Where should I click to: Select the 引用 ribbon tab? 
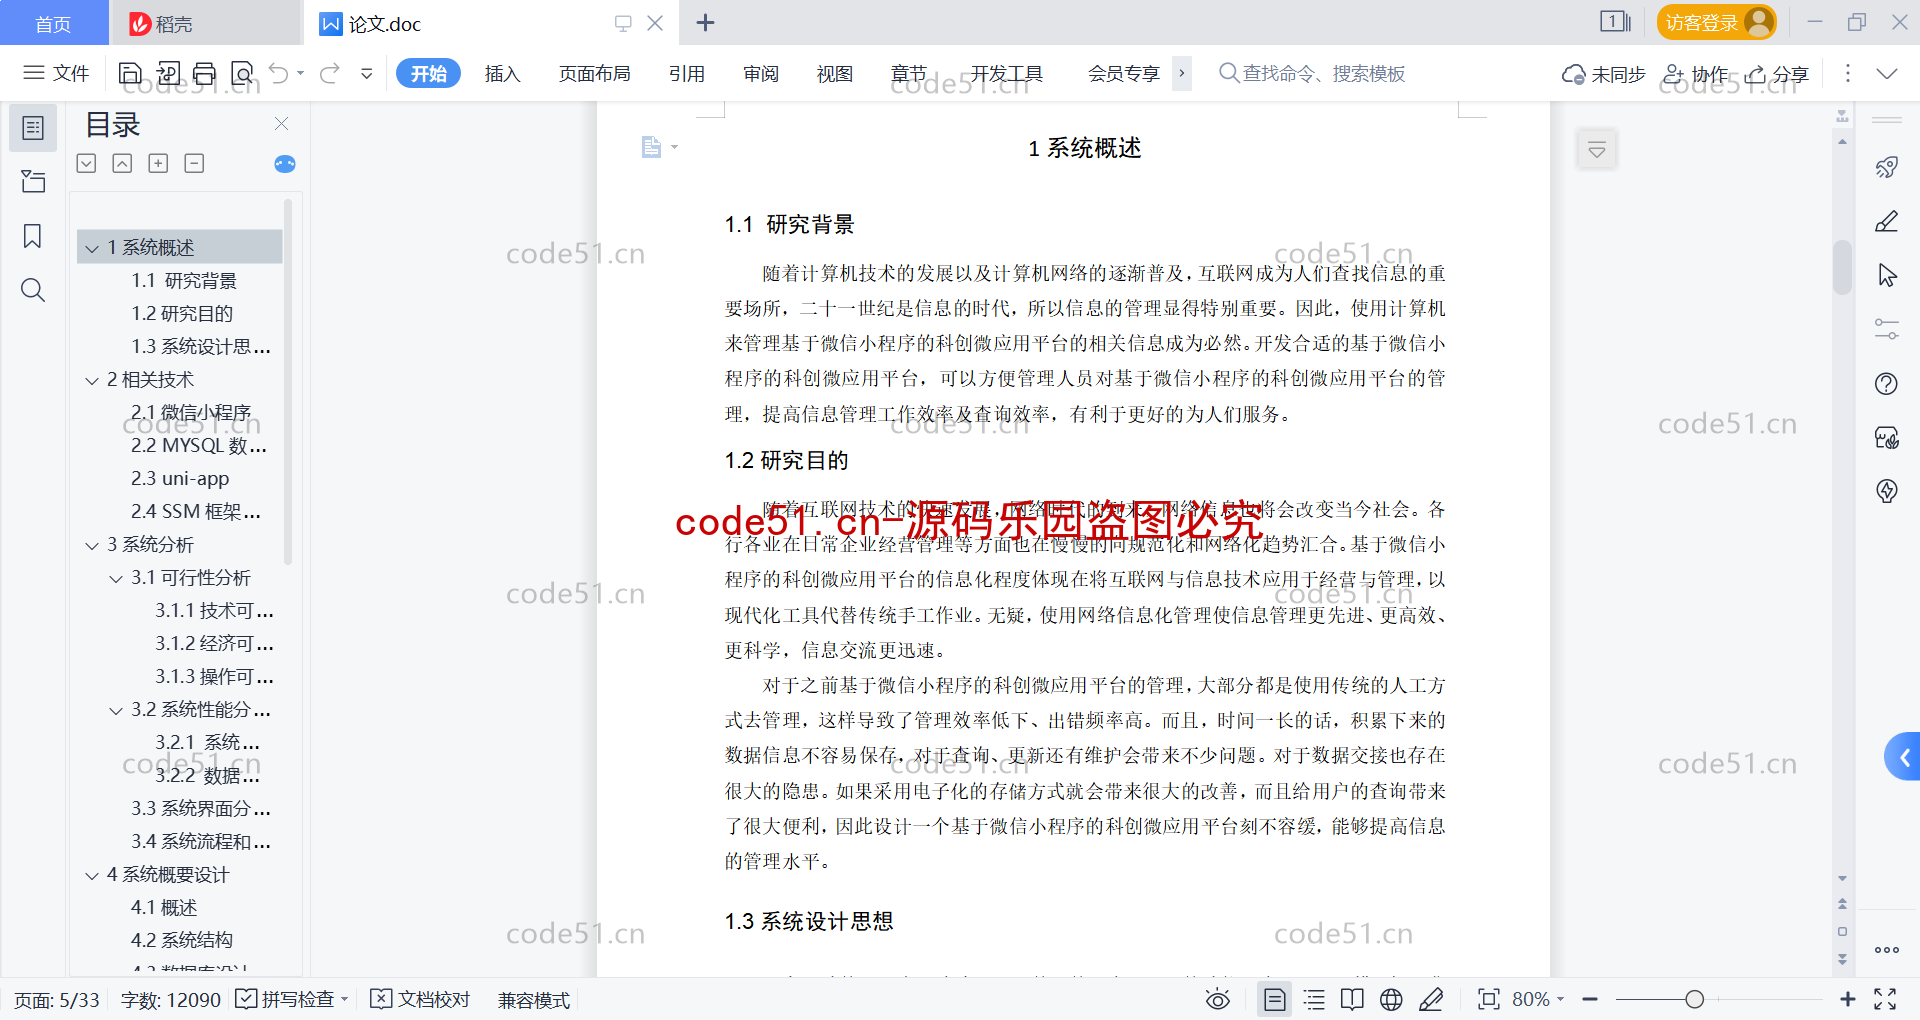tap(687, 73)
